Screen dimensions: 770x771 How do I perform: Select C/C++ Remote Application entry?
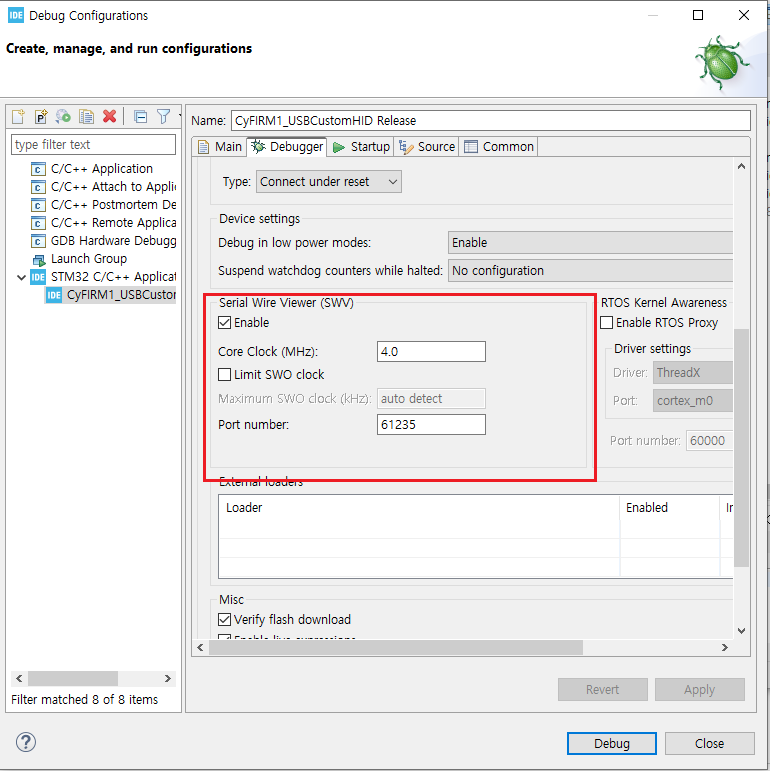(114, 223)
